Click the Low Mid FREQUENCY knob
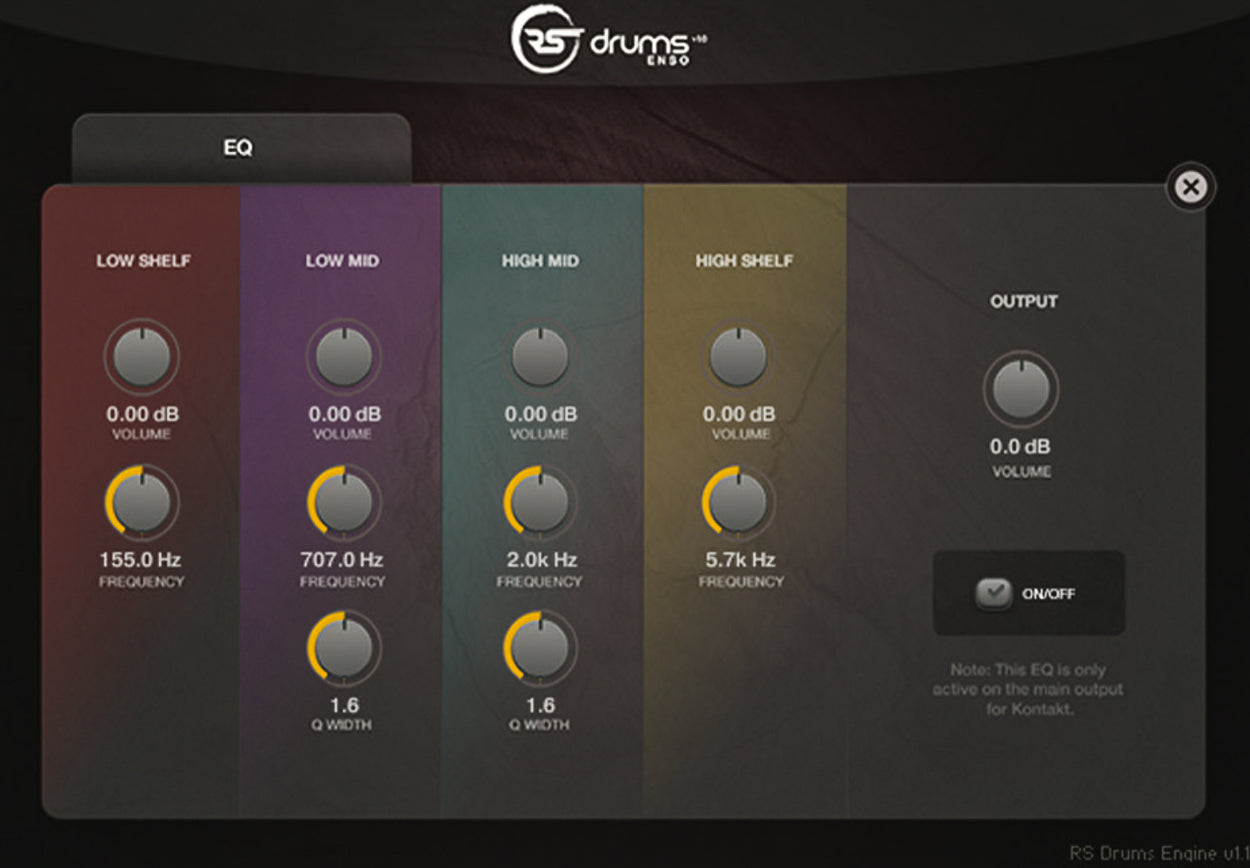 point(343,502)
